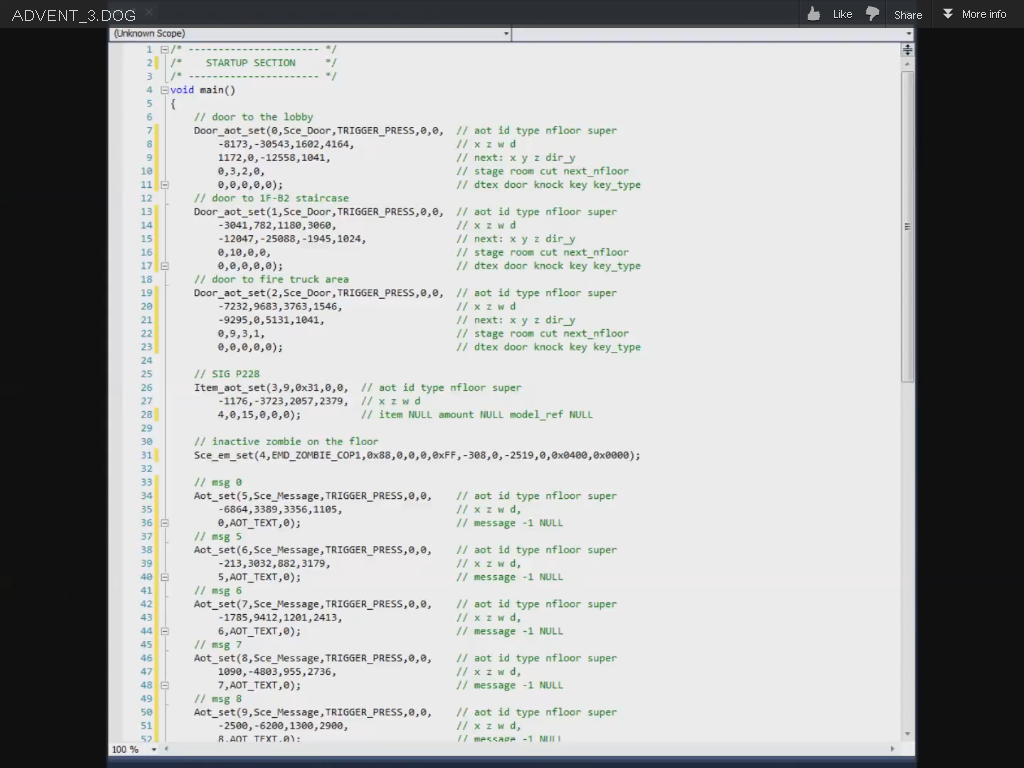Screen dimensions: 1024x768
Task: Toggle the outlining box at line 44
Action: 165,631
